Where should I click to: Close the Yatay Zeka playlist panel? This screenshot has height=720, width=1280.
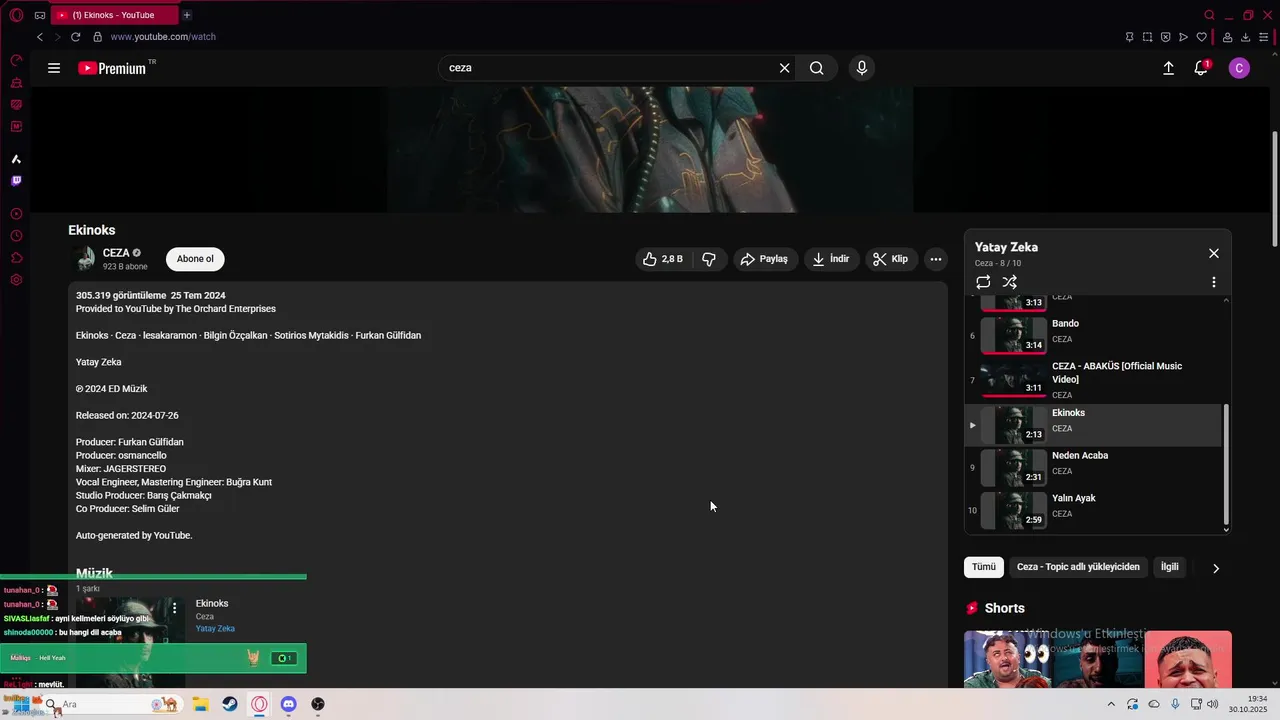click(x=1214, y=253)
